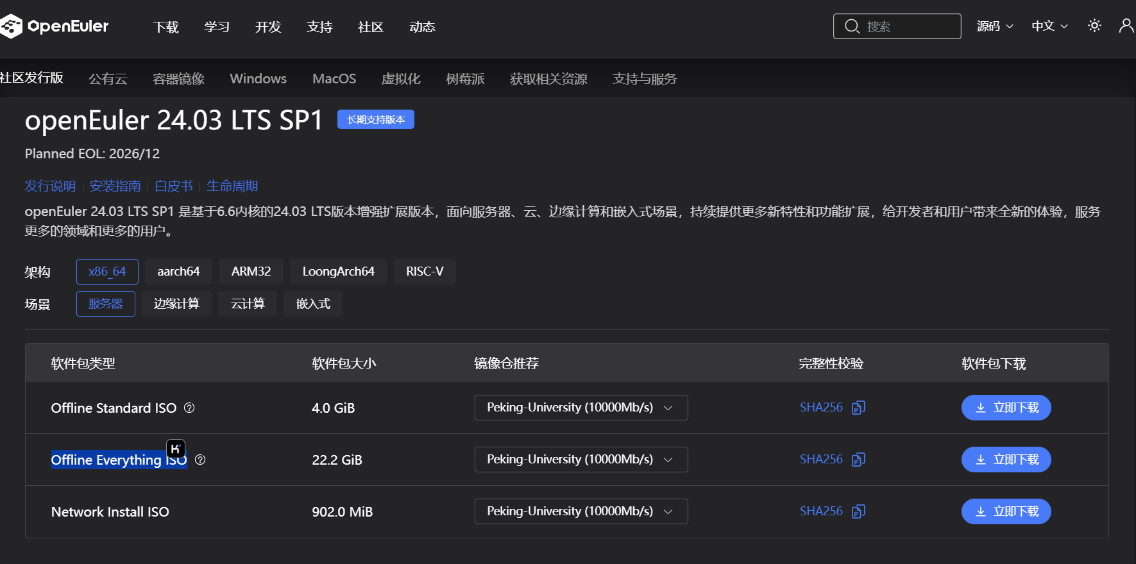Toggle the light/dark theme sun icon
Screen dimensions: 1136x564
click(x=1095, y=25)
